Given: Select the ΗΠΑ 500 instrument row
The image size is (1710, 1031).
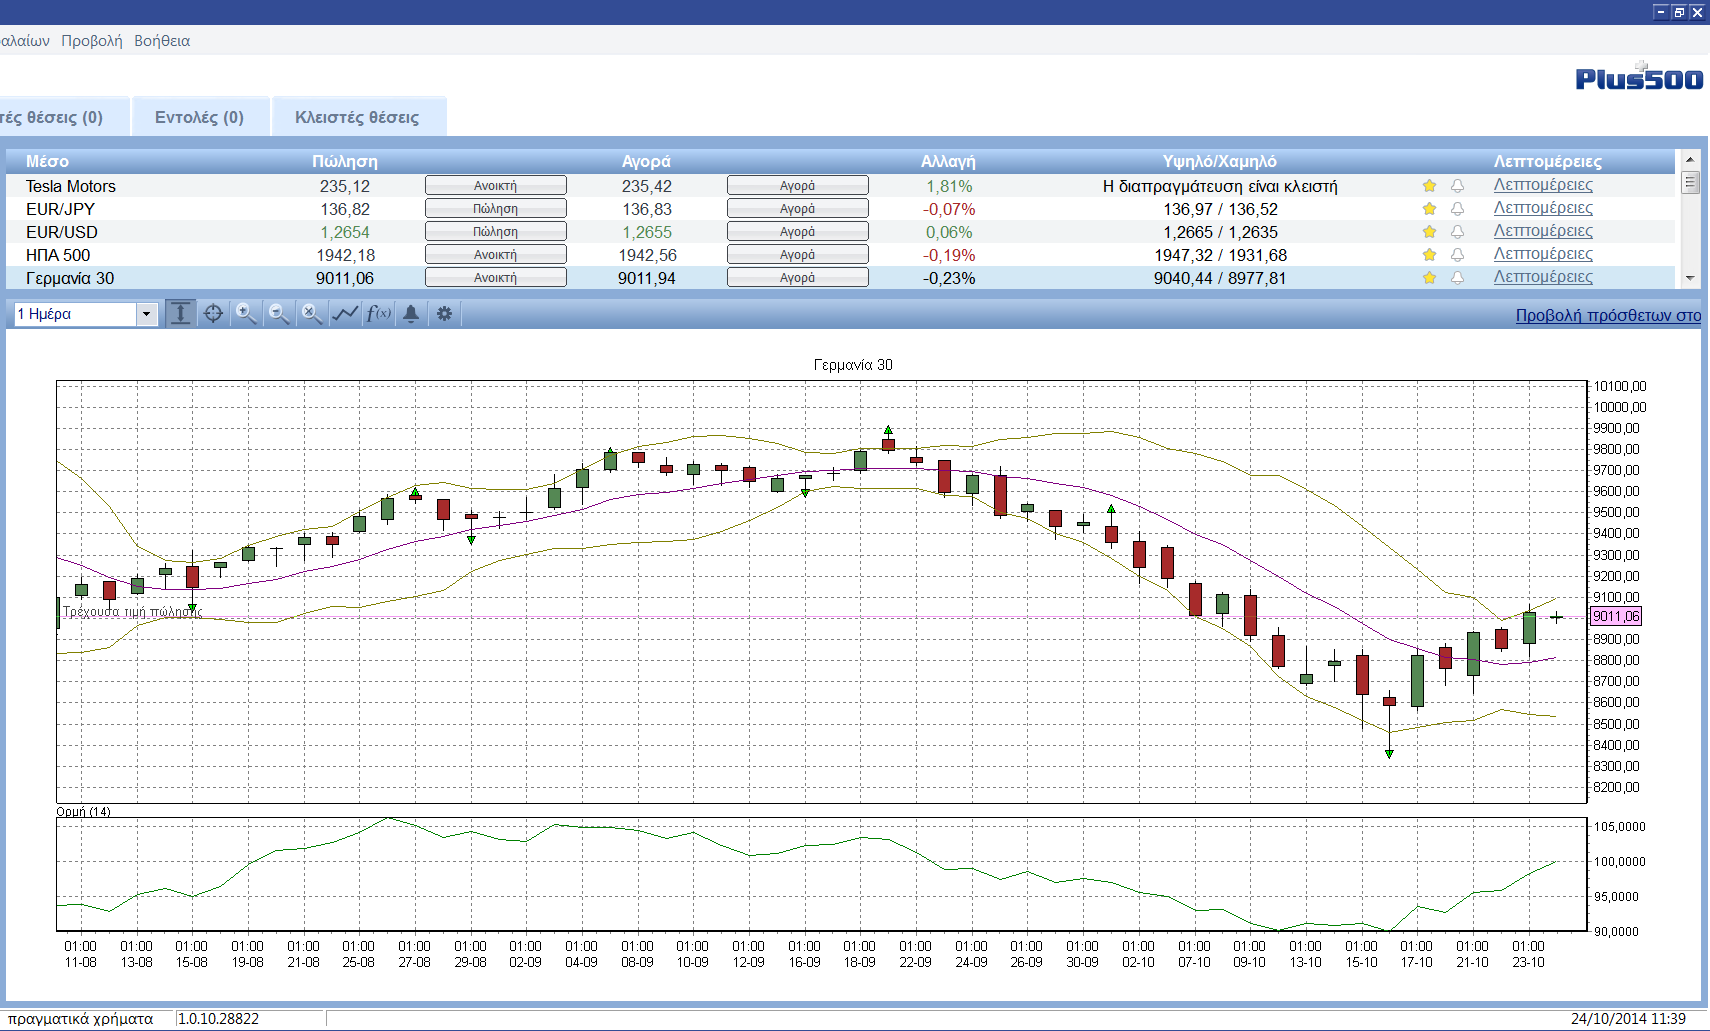Looking at the screenshot, I should point(840,255).
